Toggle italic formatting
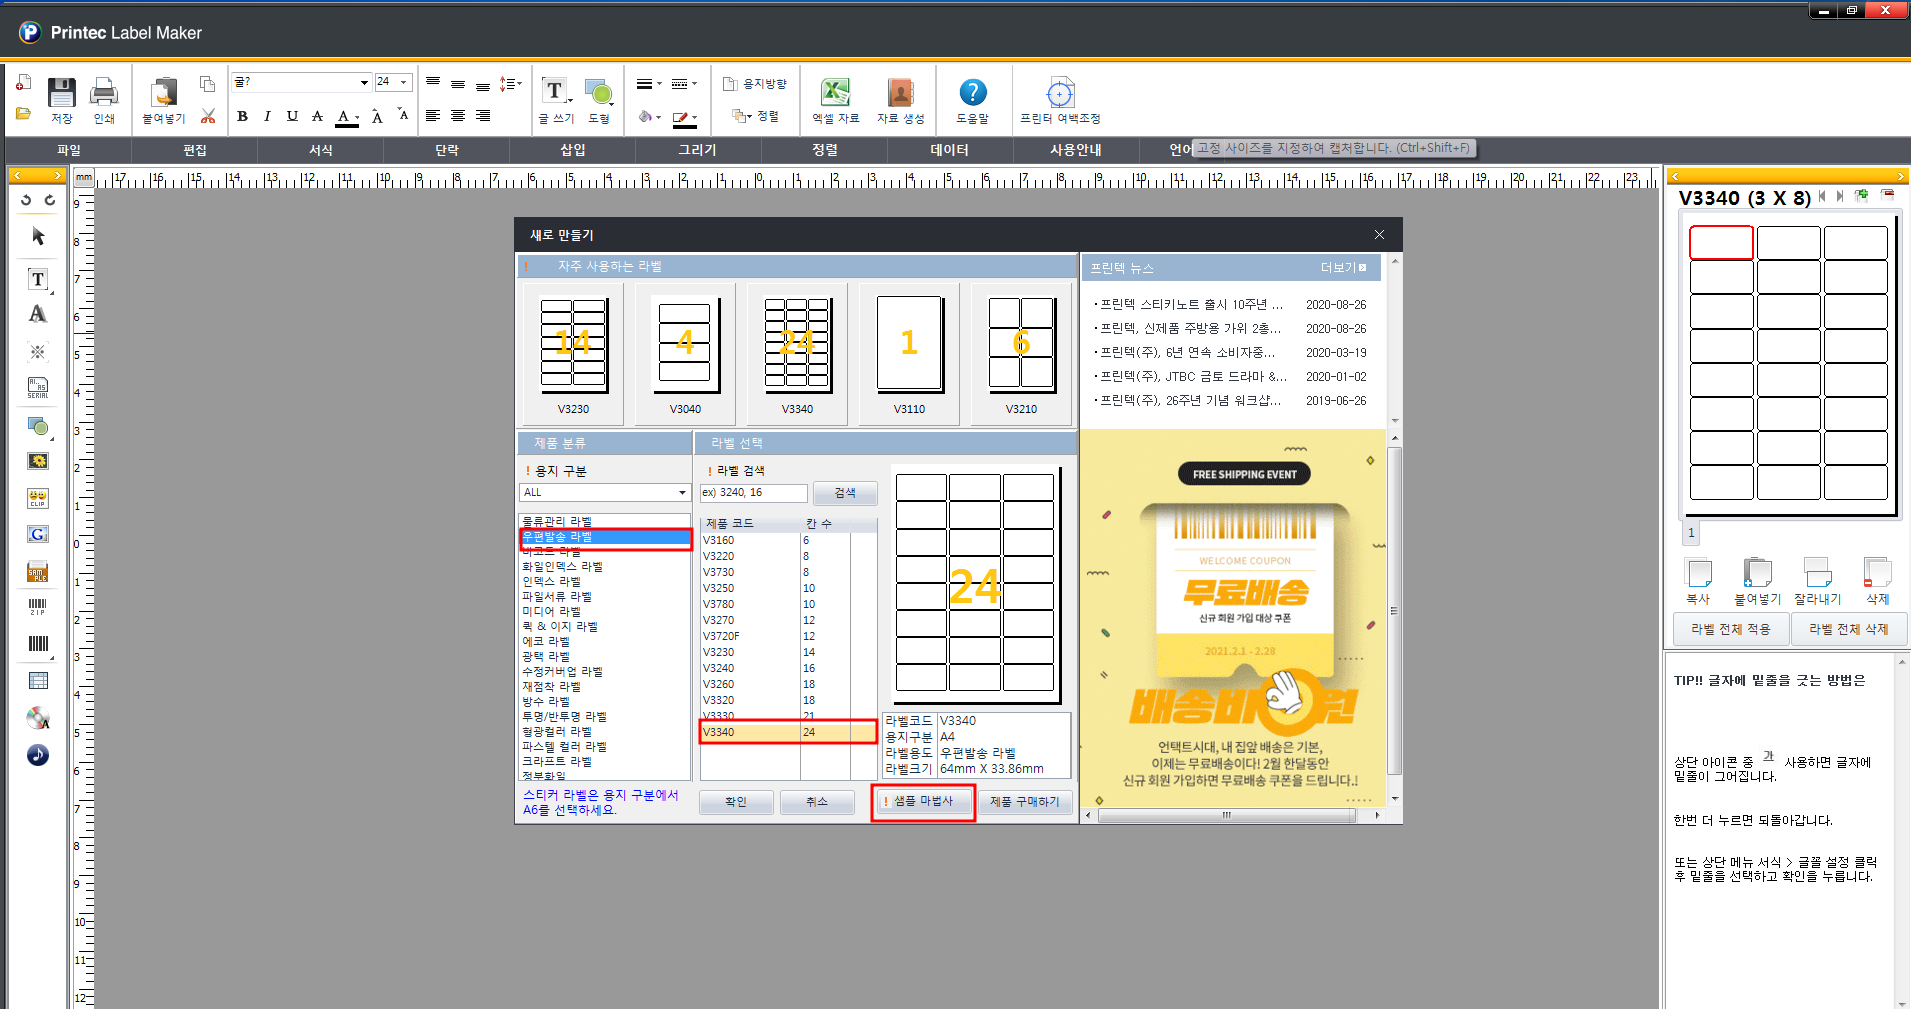The image size is (1911, 1009). click(x=267, y=116)
